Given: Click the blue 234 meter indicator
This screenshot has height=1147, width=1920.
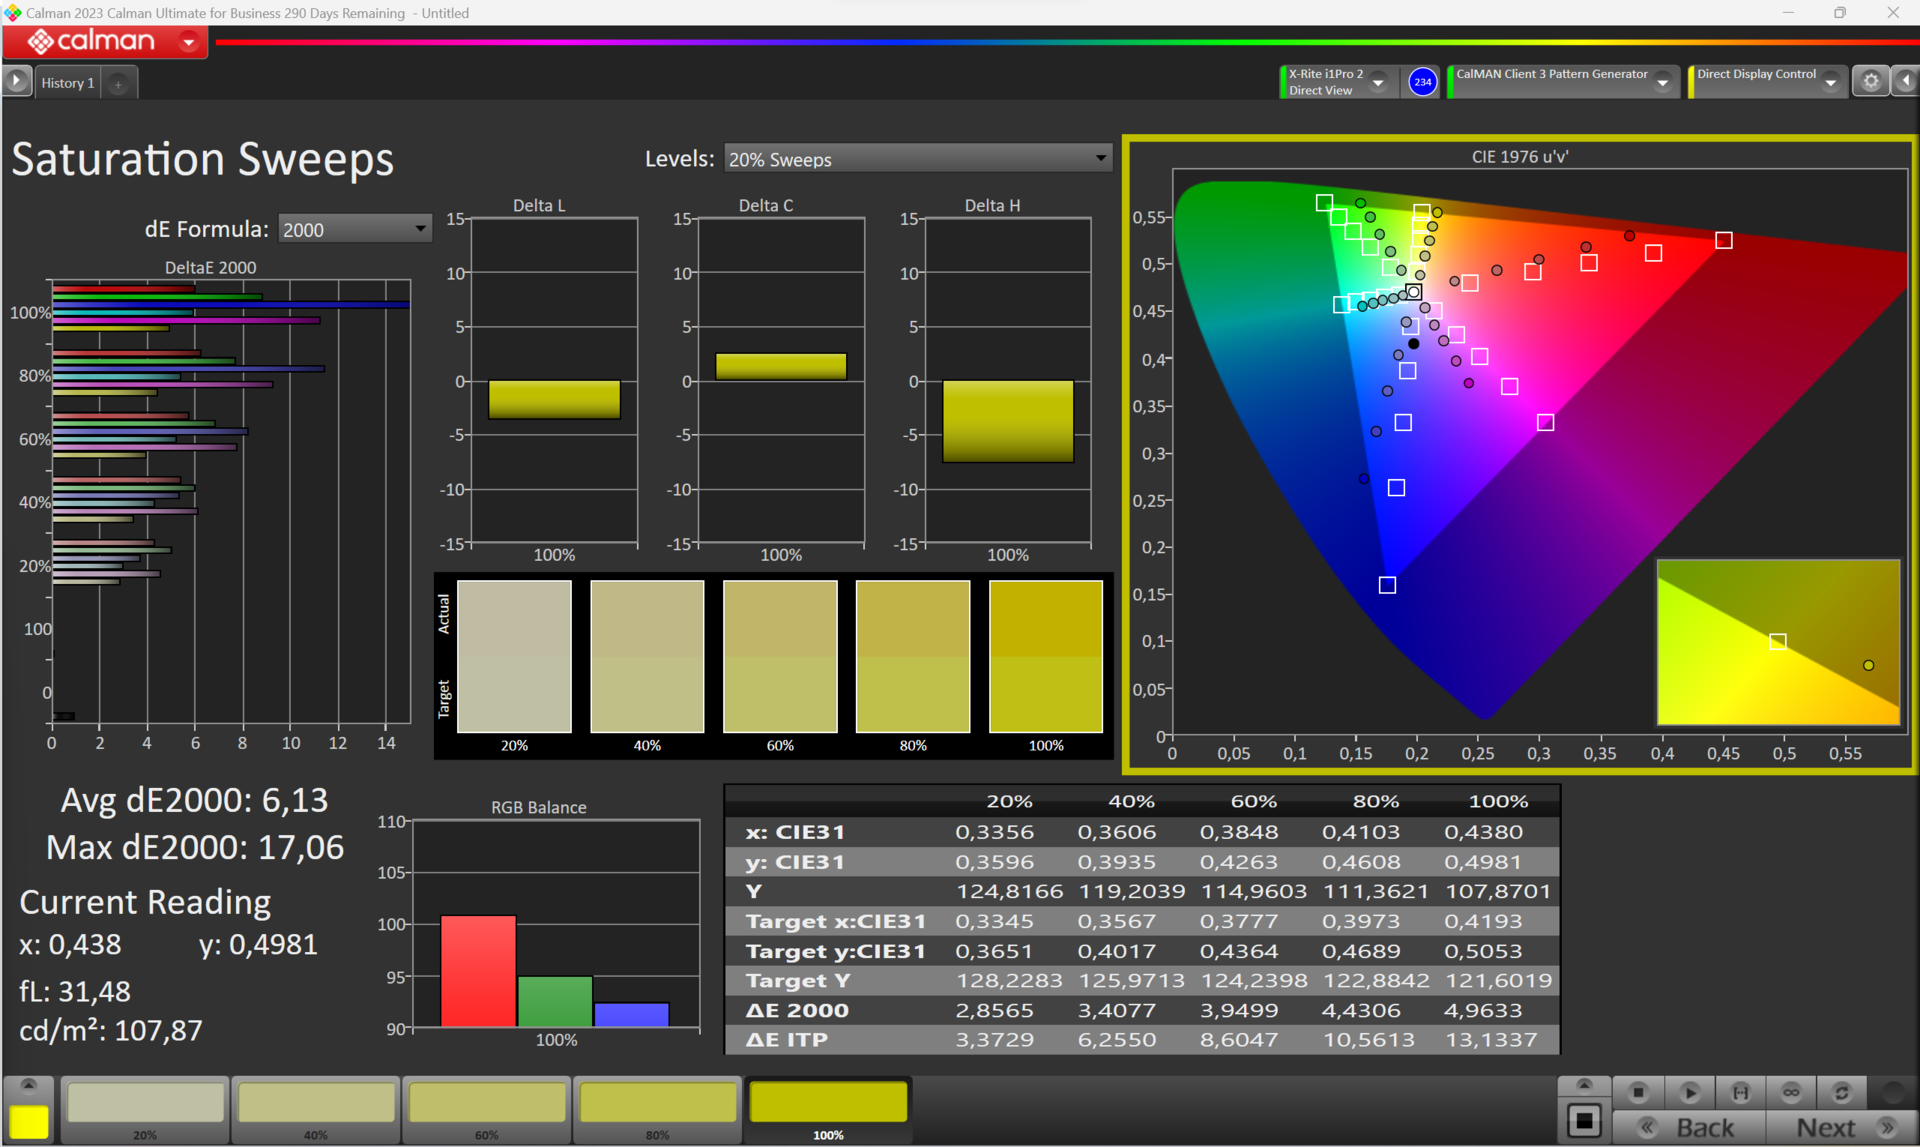Looking at the screenshot, I should click(1422, 82).
